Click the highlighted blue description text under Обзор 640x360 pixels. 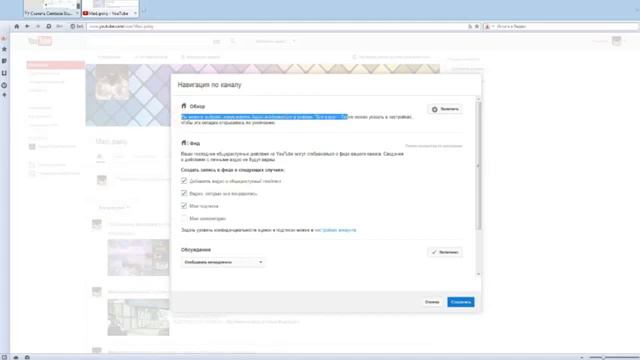pos(264,117)
